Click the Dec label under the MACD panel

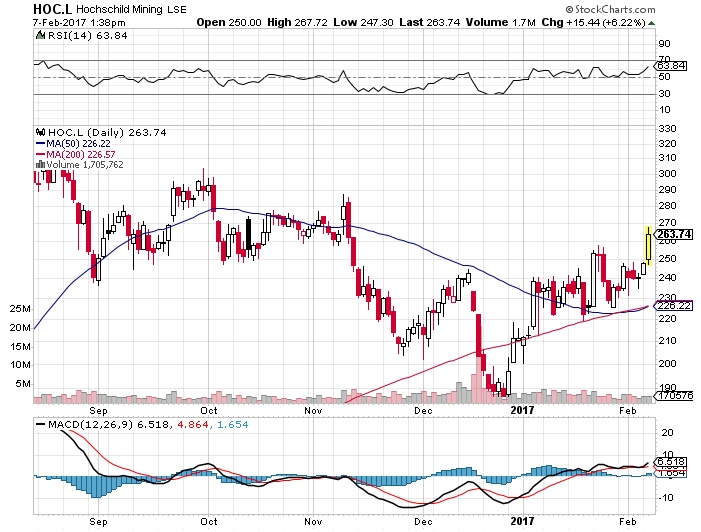coord(423,522)
